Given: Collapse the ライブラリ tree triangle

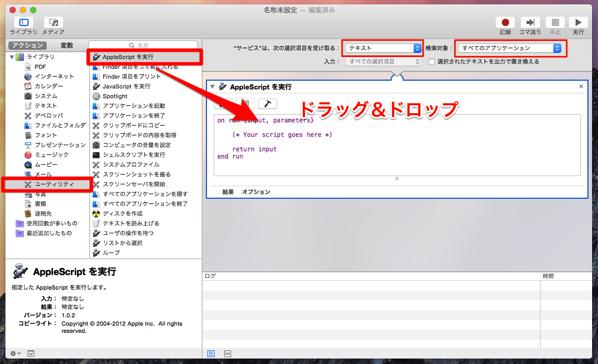Looking at the screenshot, I should pyautogui.click(x=12, y=57).
